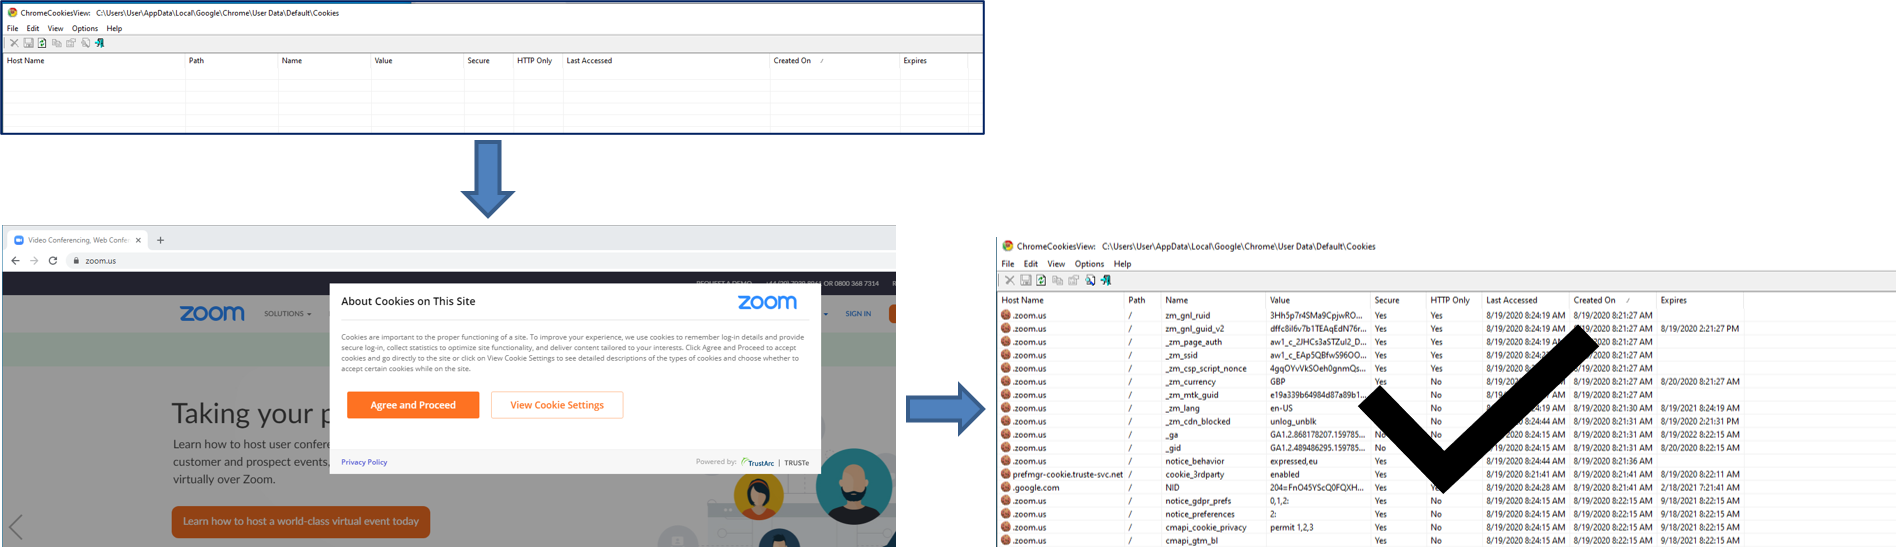
Task: Select the cmapi_cookie_privacy cookie name
Action: click(x=1205, y=527)
